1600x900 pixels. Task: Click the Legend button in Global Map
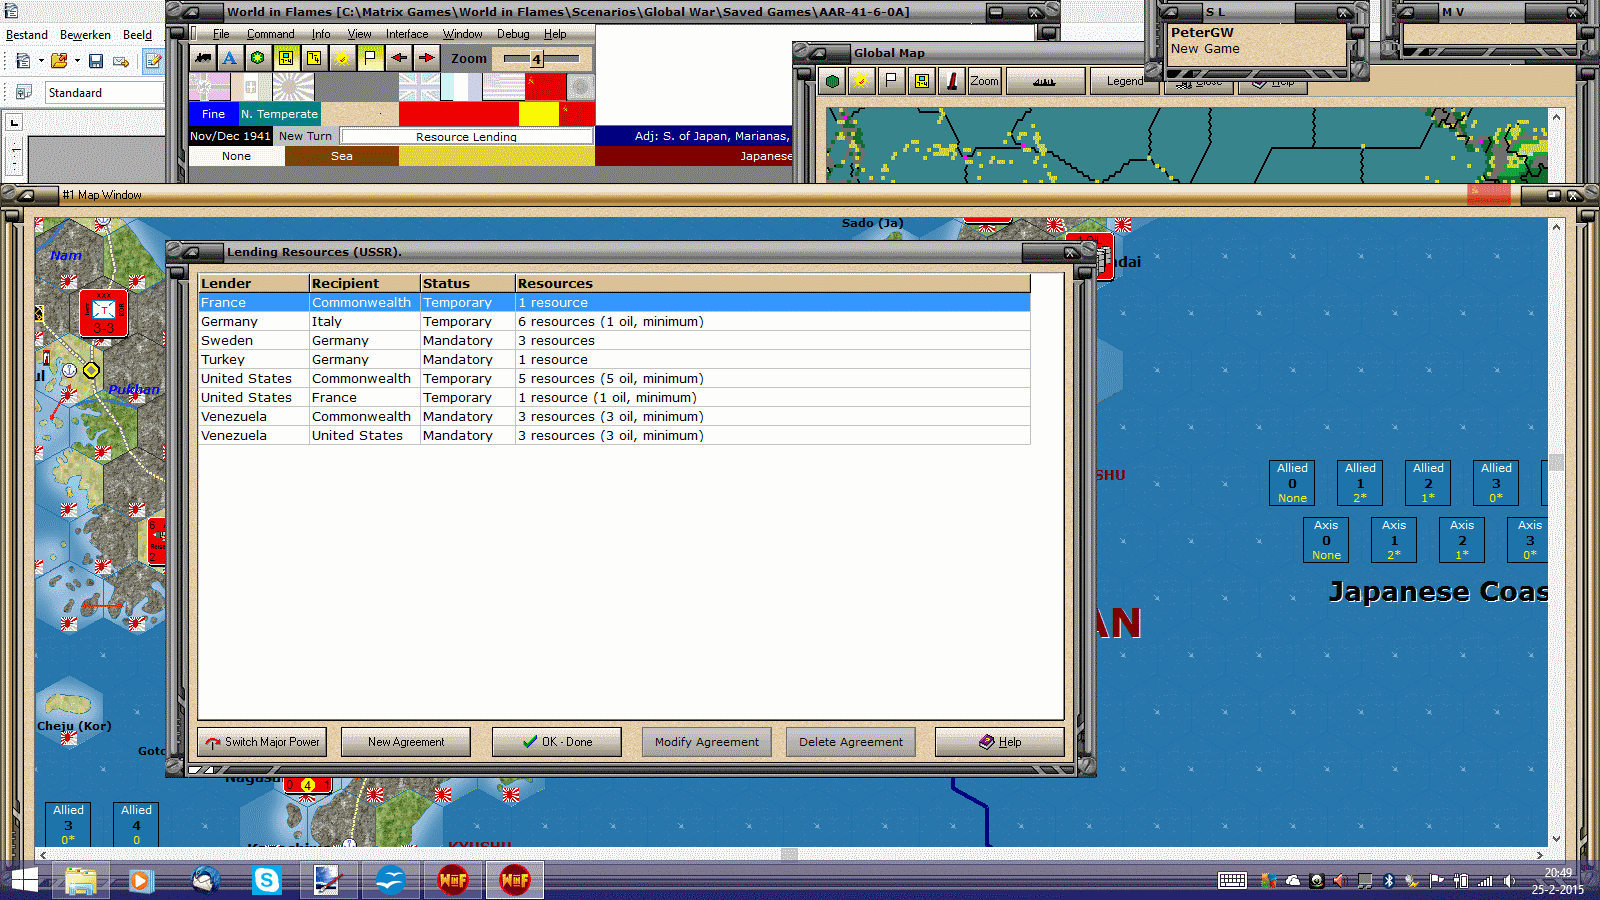click(1124, 81)
